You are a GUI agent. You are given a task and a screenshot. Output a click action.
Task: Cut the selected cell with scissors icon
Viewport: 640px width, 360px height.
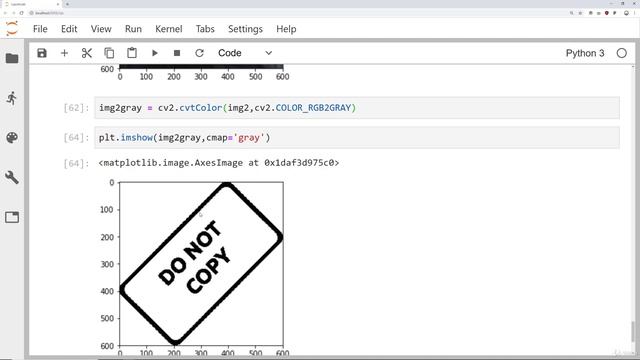[x=87, y=53]
